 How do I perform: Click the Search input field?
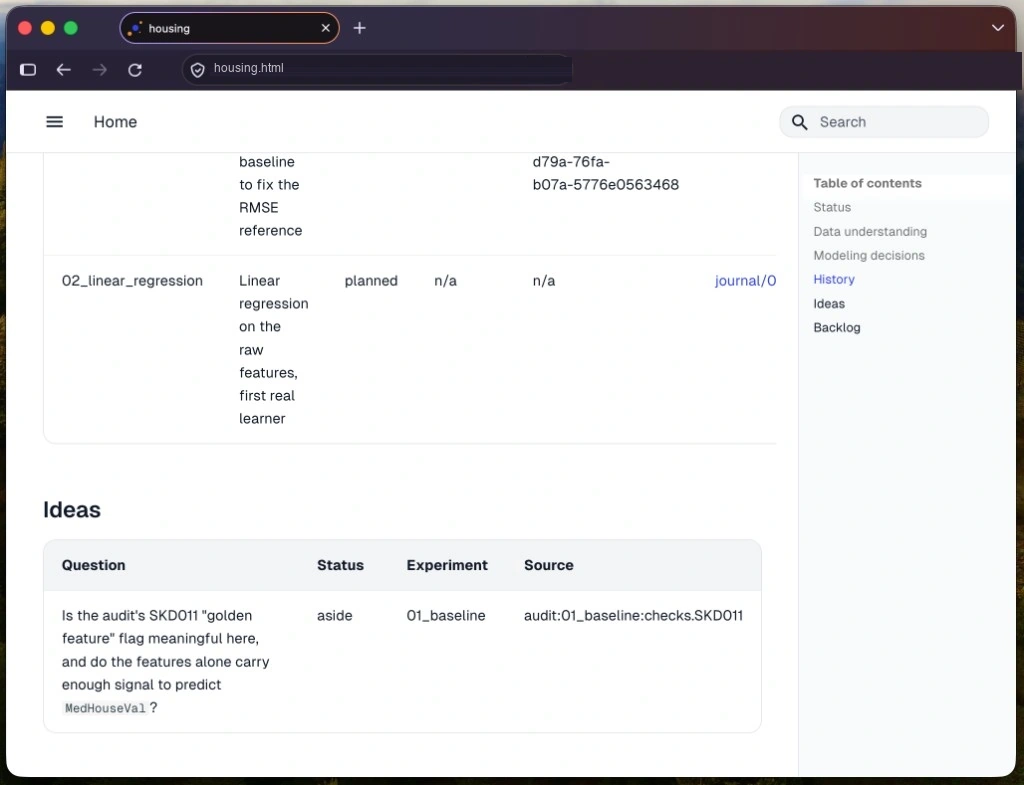tap(884, 122)
